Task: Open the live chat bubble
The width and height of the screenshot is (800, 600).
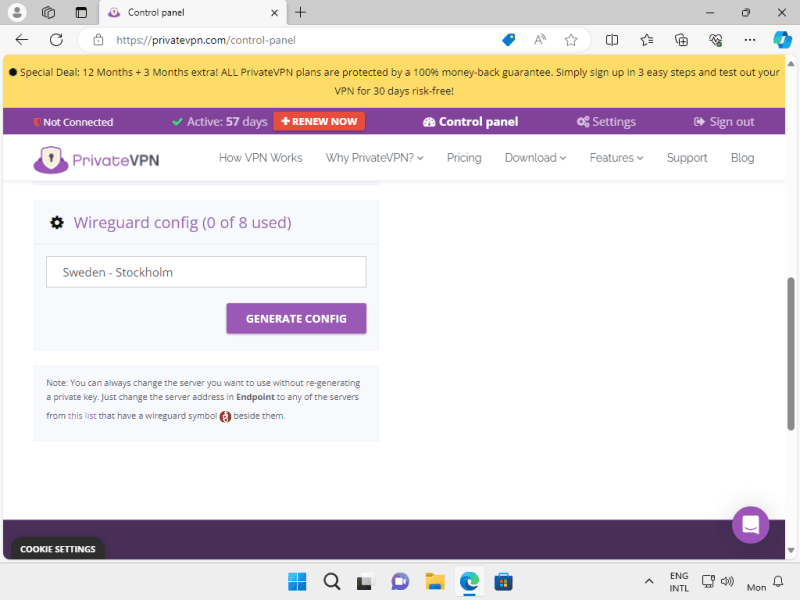Action: click(x=750, y=524)
